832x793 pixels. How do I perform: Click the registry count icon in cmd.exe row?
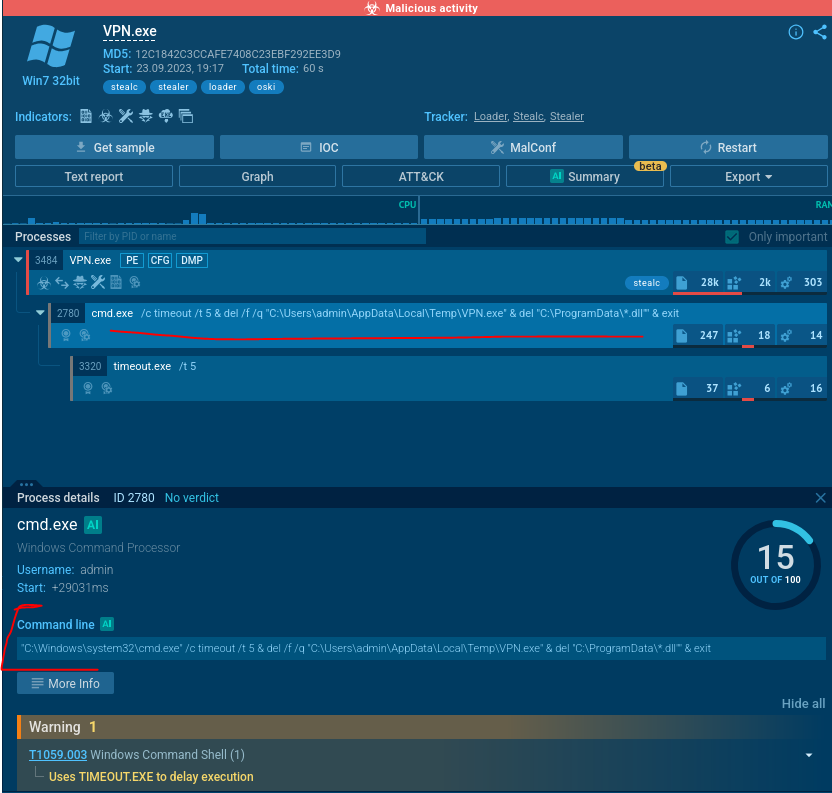(x=733, y=335)
